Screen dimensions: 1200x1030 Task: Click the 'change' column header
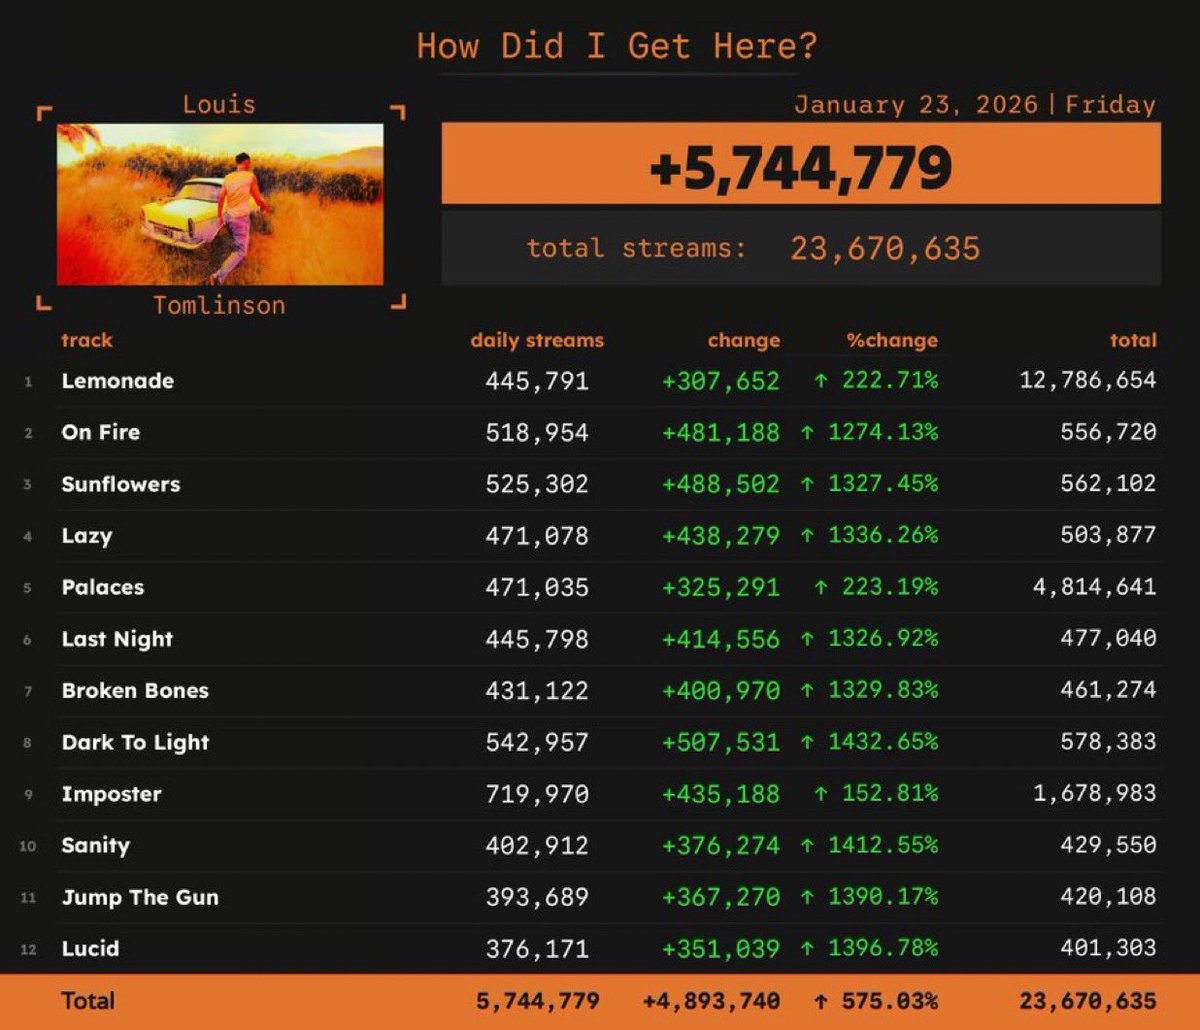click(x=743, y=340)
